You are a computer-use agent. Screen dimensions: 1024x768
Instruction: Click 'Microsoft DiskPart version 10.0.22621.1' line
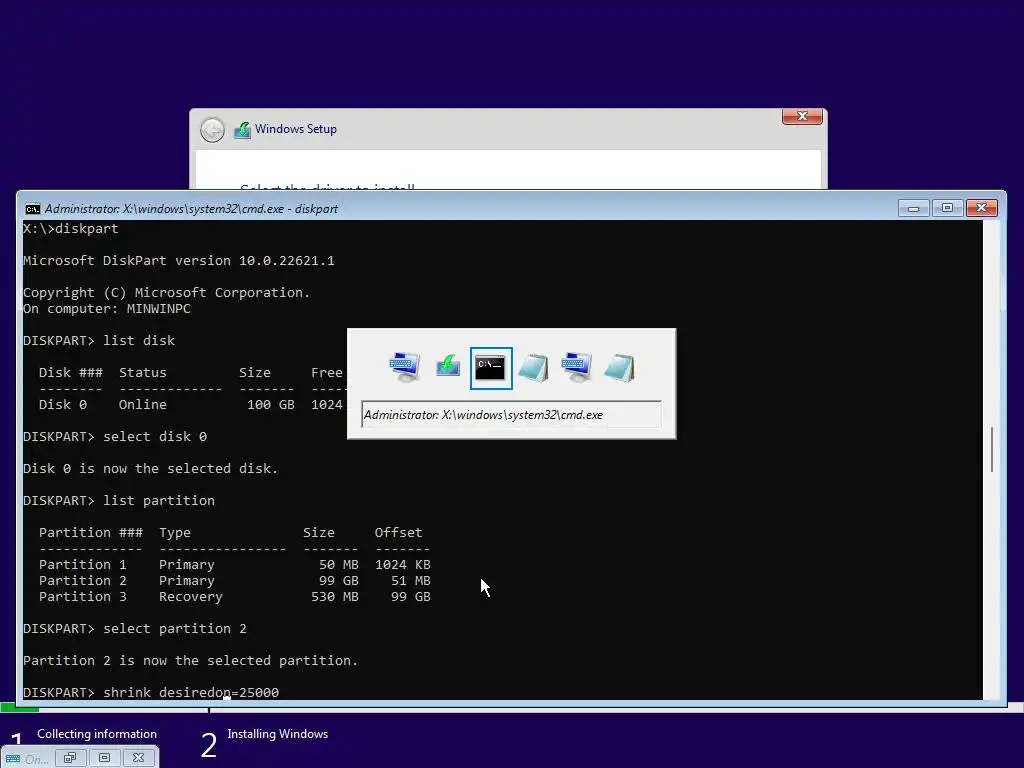tap(179, 261)
